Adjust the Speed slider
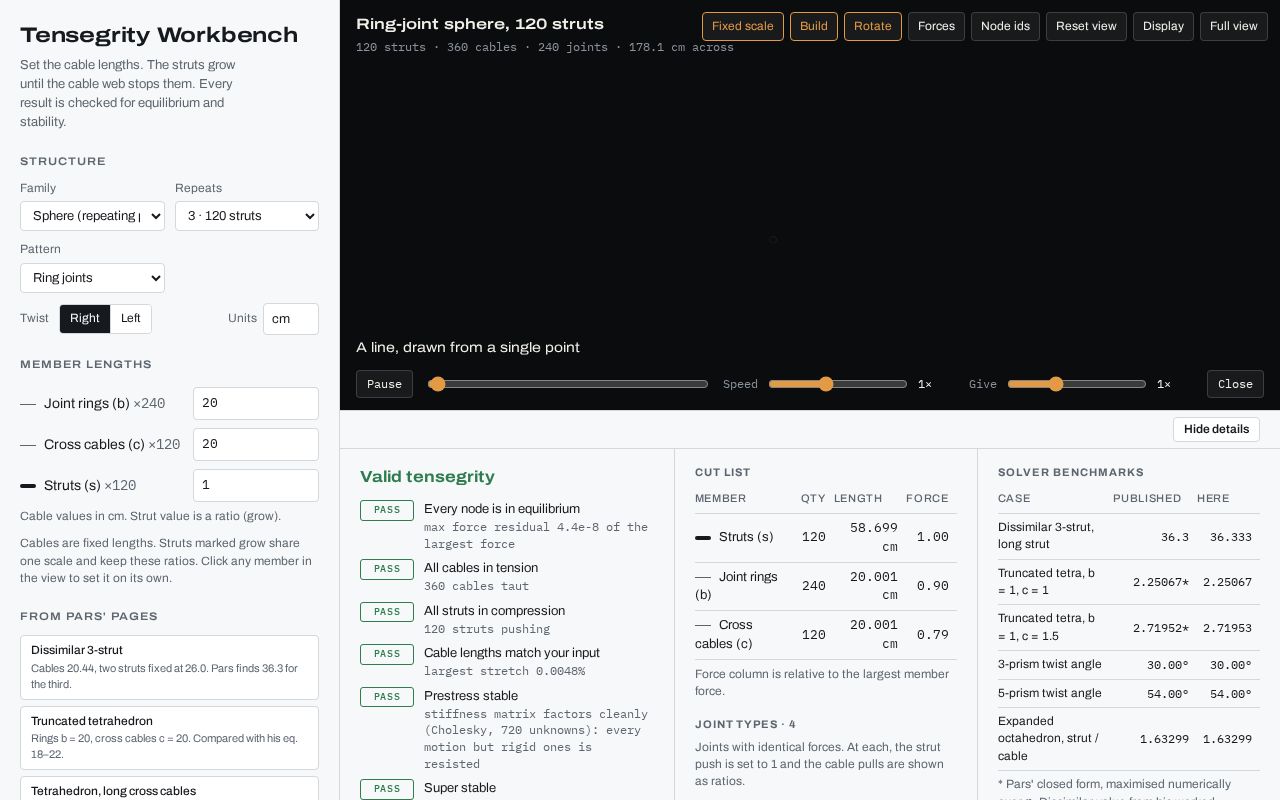This screenshot has height=800, width=1280. point(838,384)
